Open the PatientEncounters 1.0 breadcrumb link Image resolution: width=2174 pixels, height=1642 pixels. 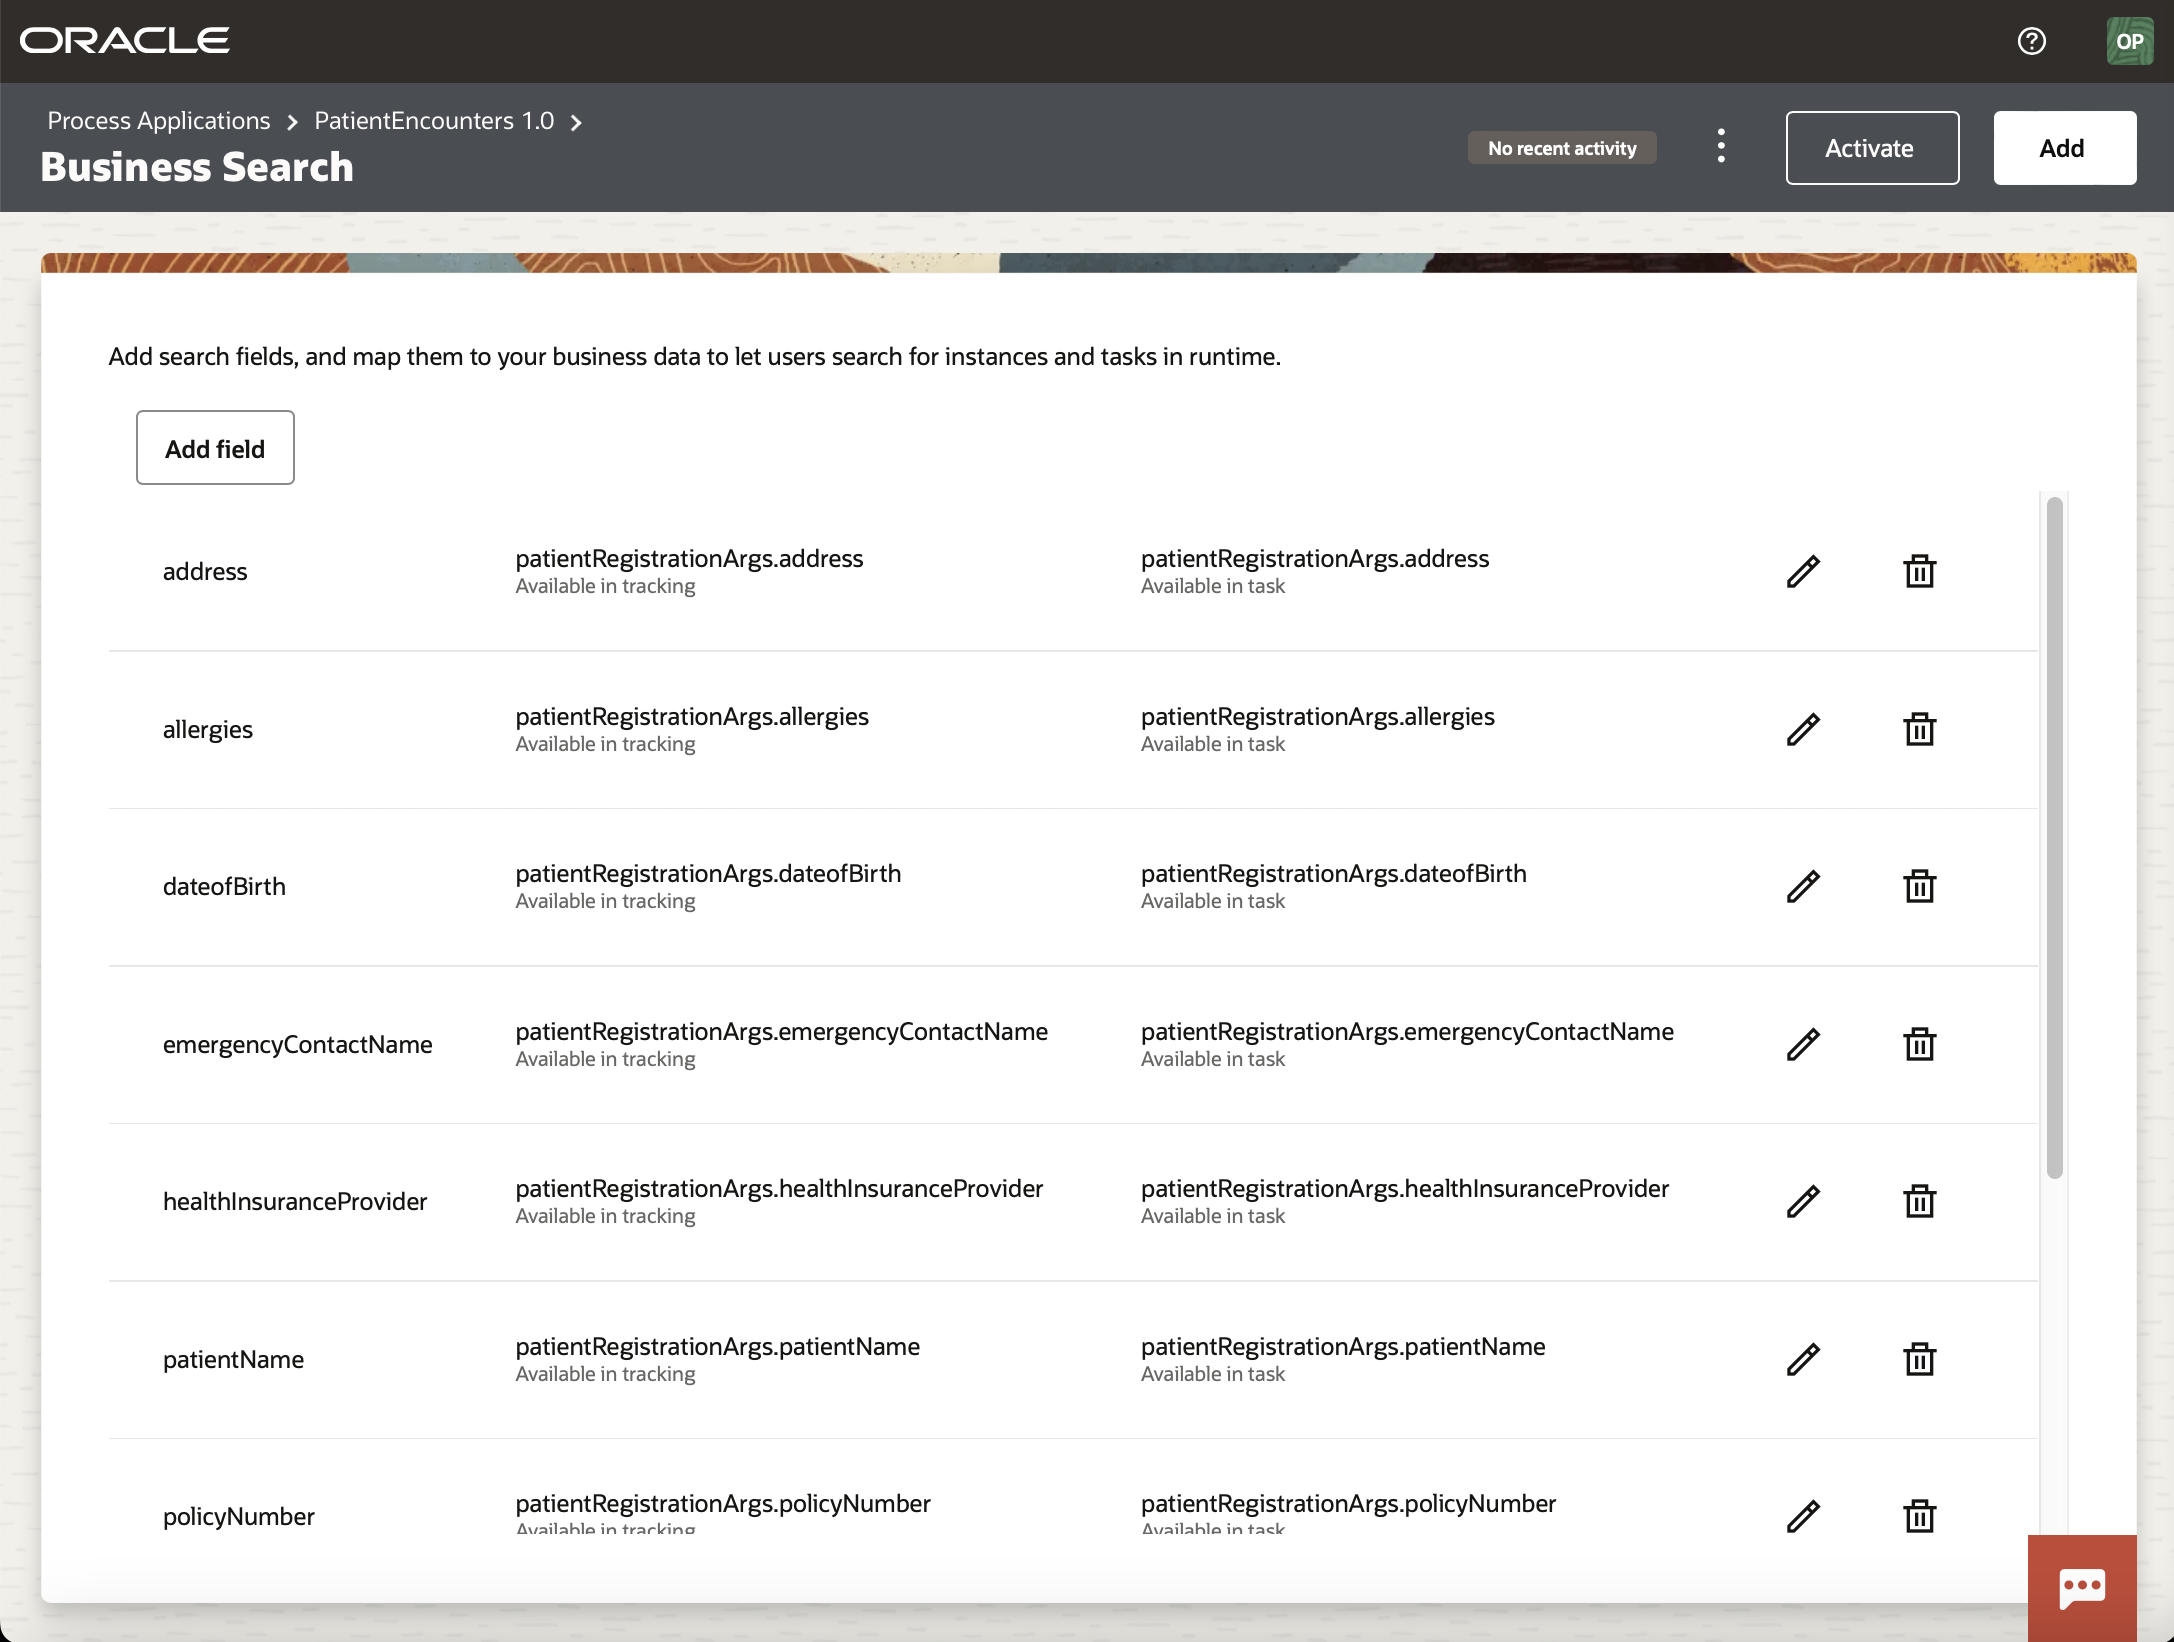tap(434, 120)
